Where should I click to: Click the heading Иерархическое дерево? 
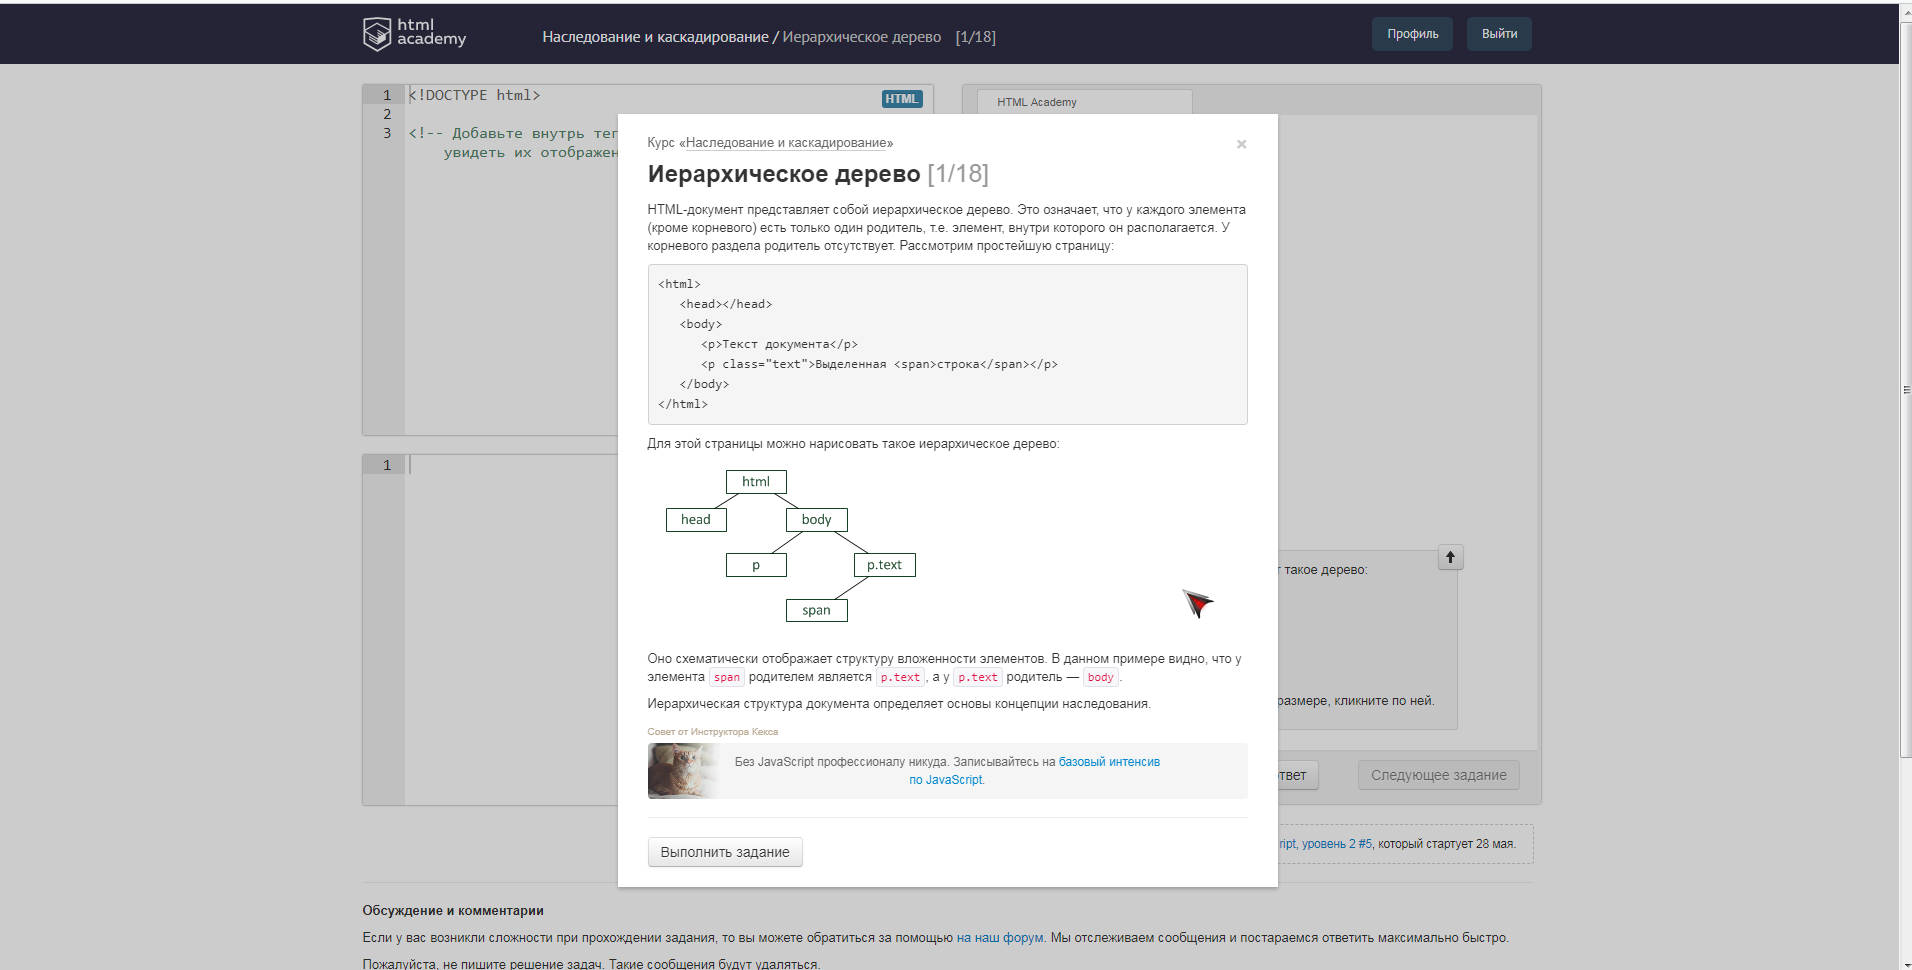[784, 174]
